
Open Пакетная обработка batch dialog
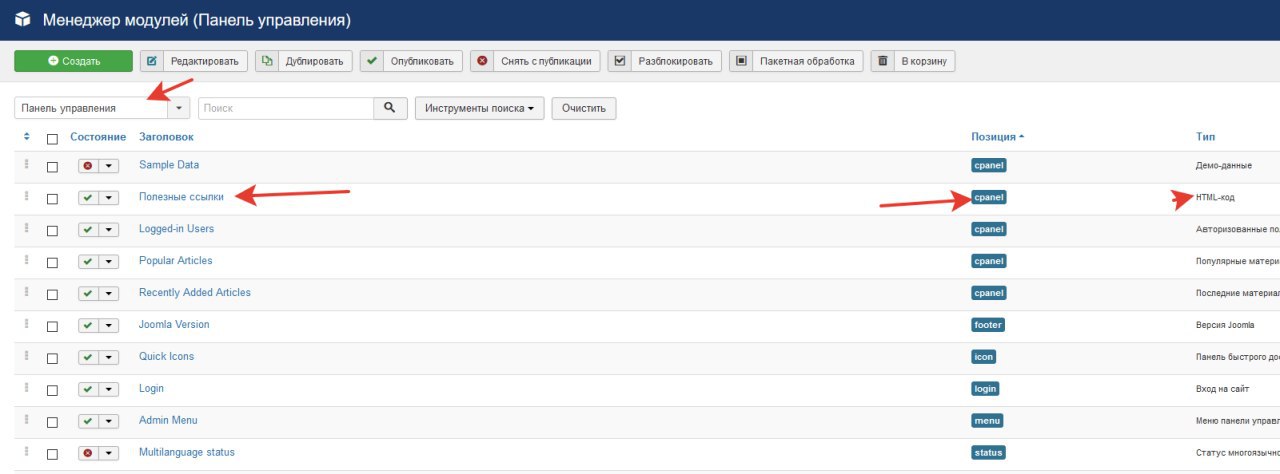[796, 61]
